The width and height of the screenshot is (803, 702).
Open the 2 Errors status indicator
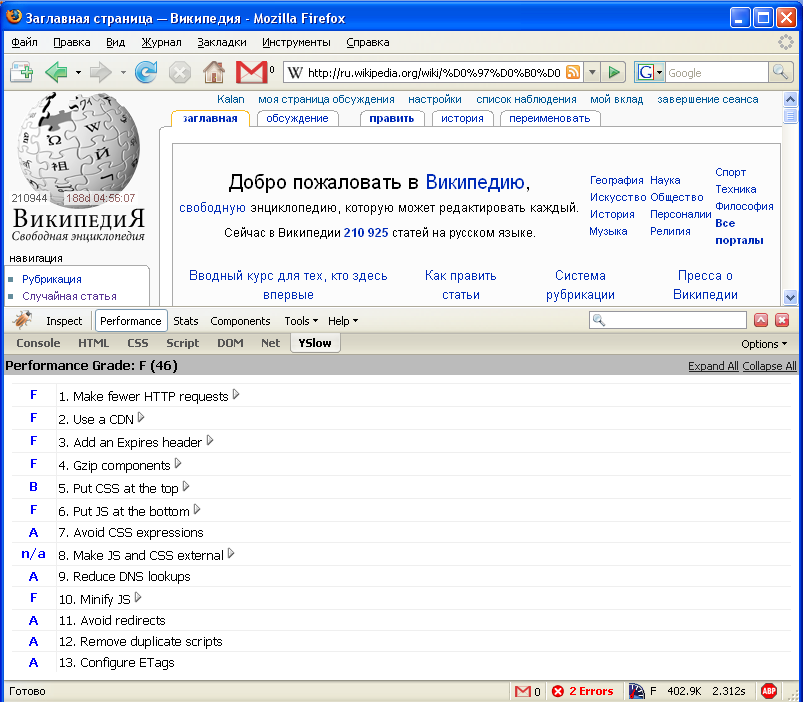(582, 691)
